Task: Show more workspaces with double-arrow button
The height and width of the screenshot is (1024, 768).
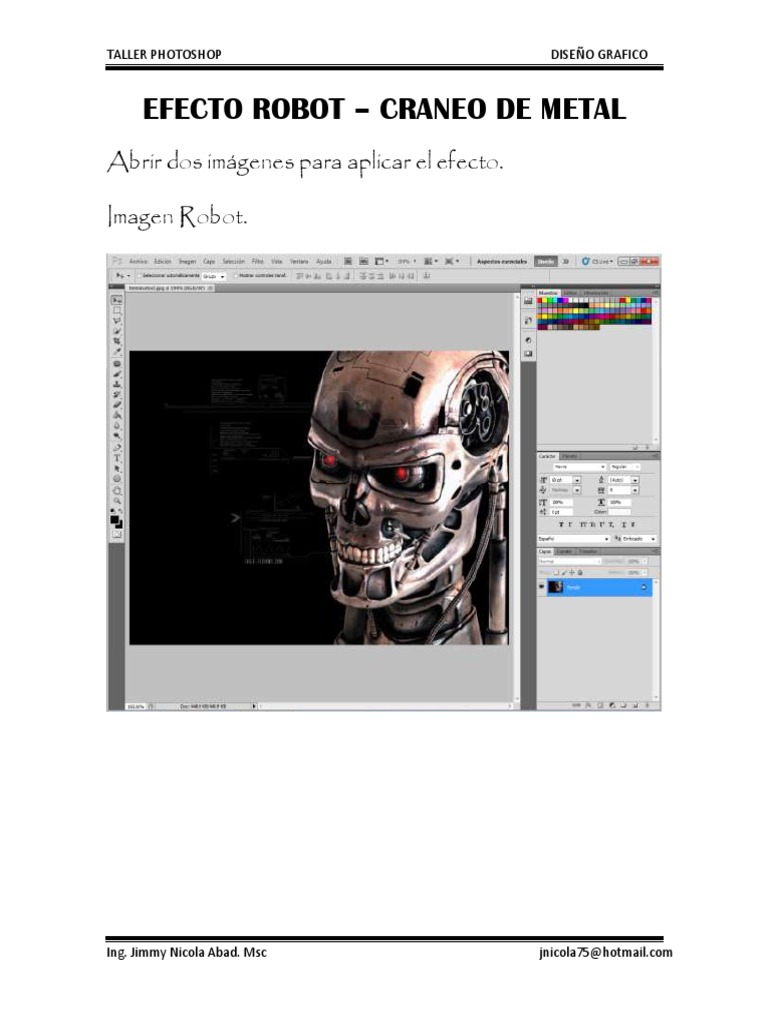Action: pyautogui.click(x=566, y=261)
